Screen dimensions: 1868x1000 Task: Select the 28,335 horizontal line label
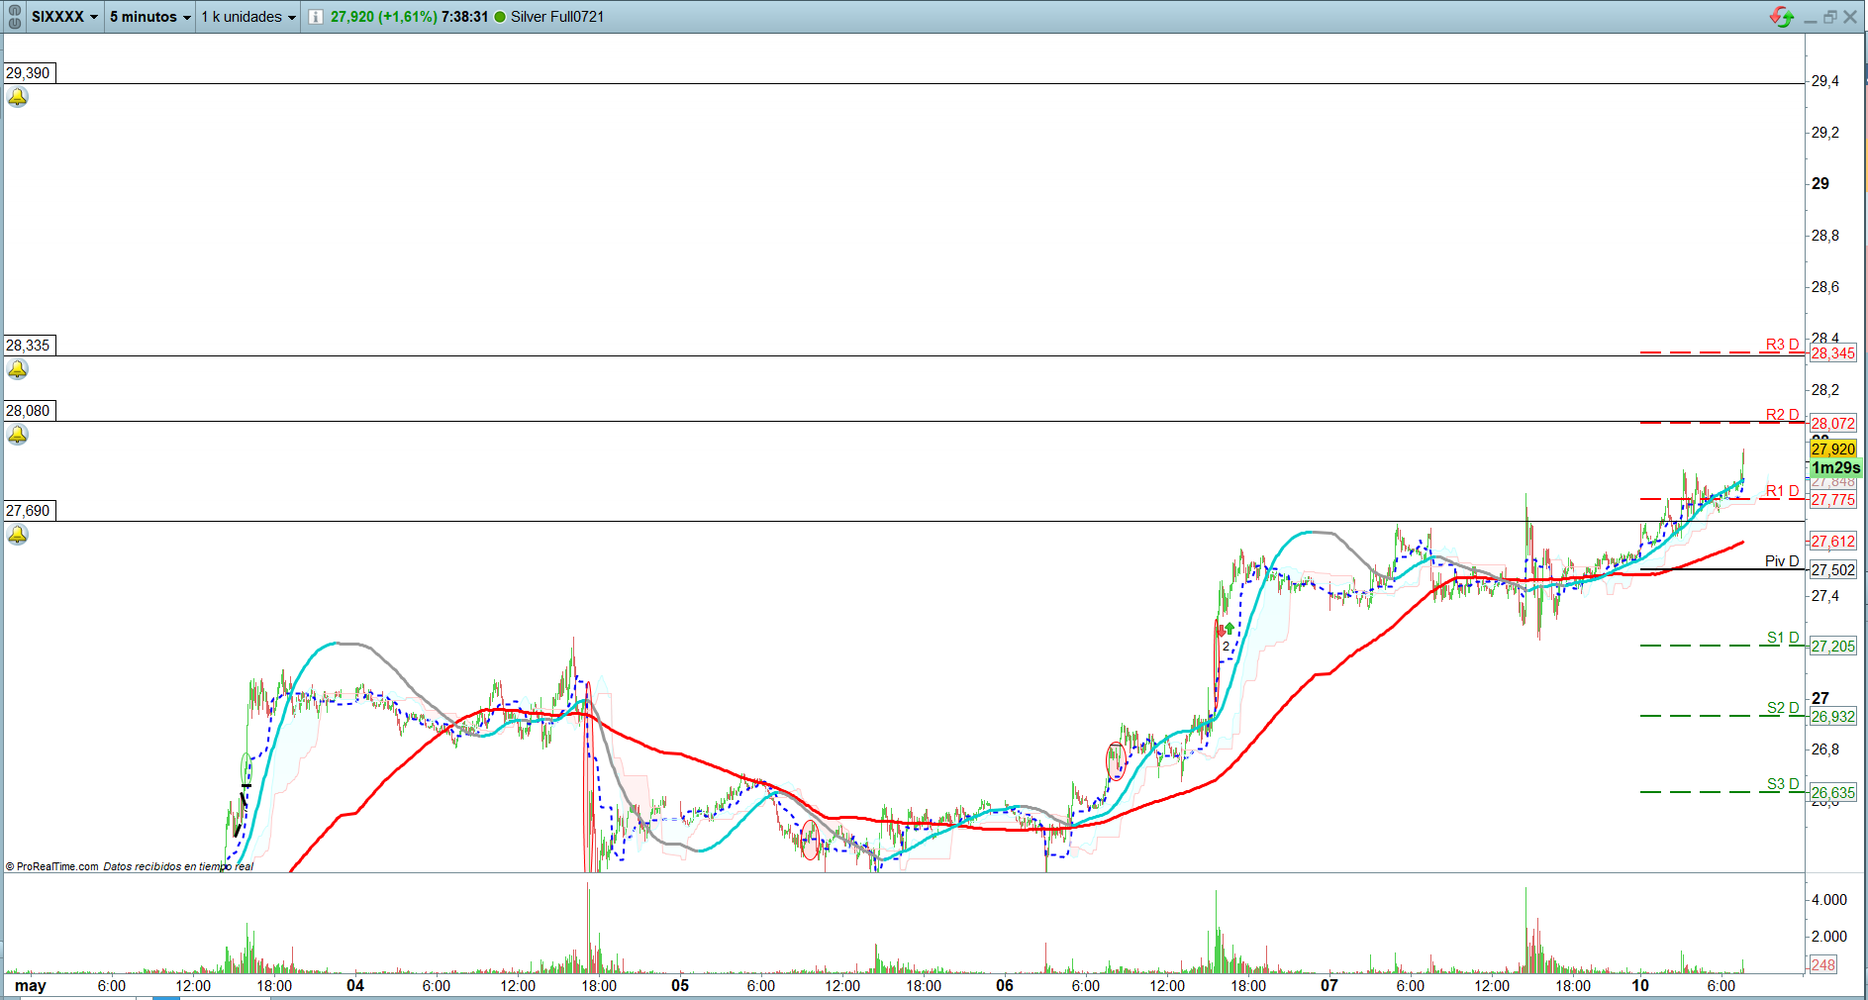click(x=28, y=345)
